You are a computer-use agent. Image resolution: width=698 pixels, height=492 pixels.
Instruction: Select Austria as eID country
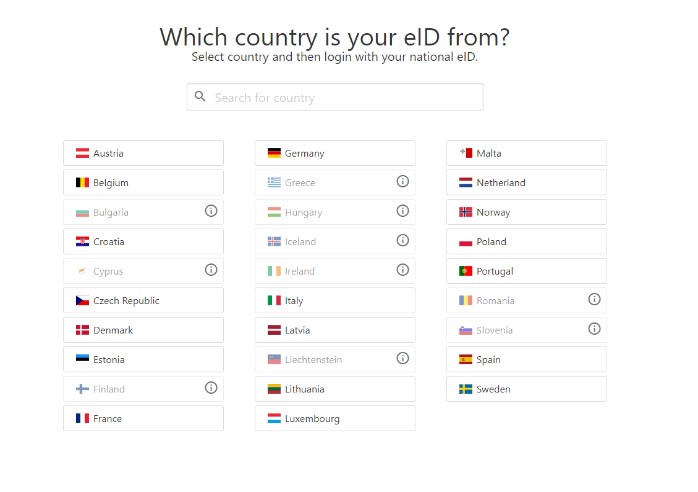point(143,153)
